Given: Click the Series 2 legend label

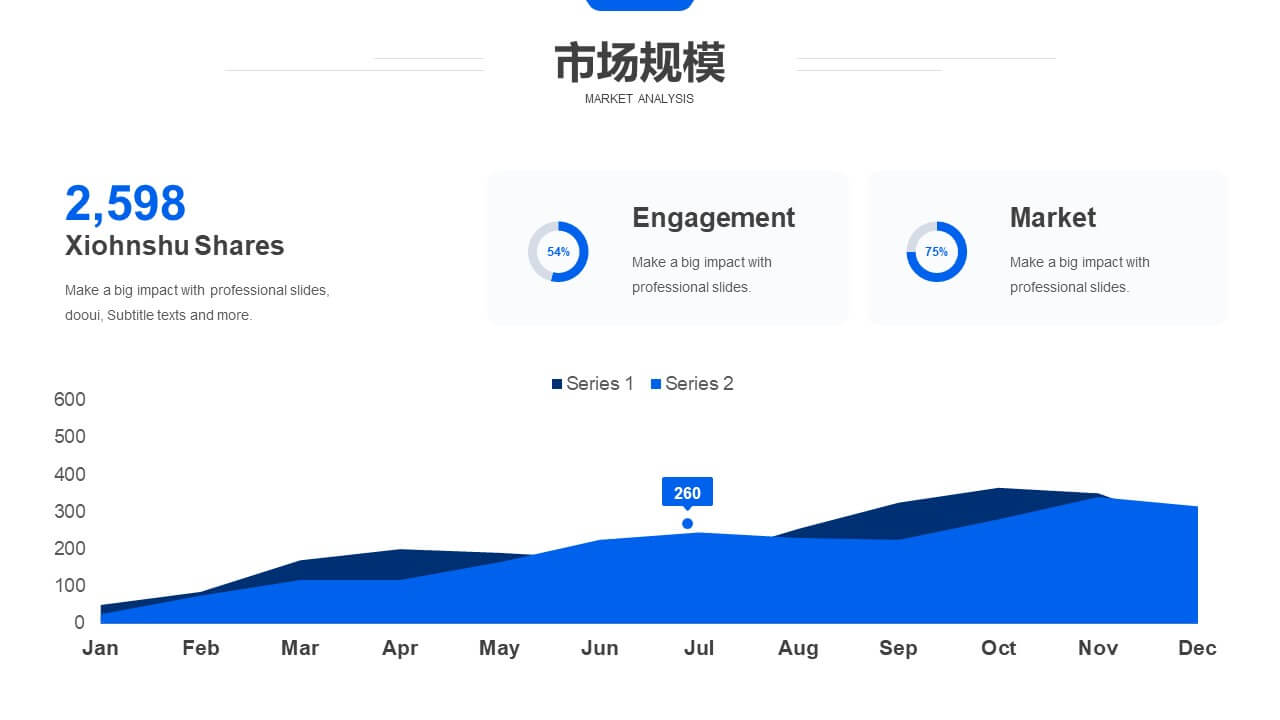Looking at the screenshot, I should coord(699,384).
